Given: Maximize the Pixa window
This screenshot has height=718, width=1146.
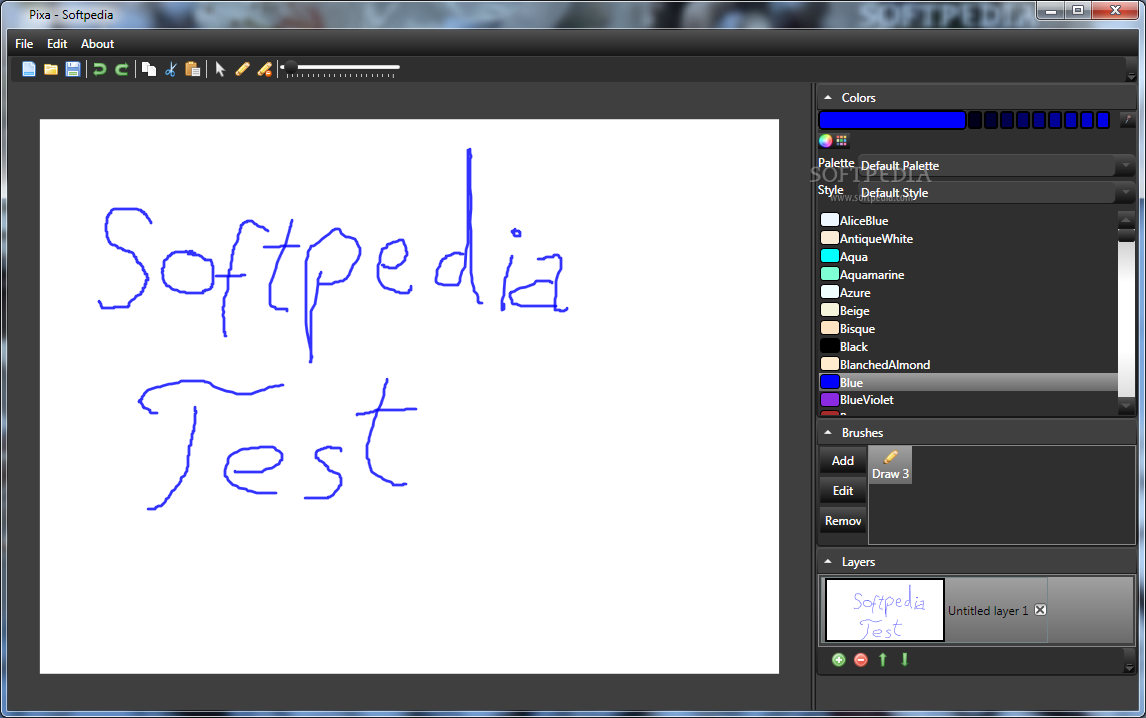Looking at the screenshot, I should 1078,11.
